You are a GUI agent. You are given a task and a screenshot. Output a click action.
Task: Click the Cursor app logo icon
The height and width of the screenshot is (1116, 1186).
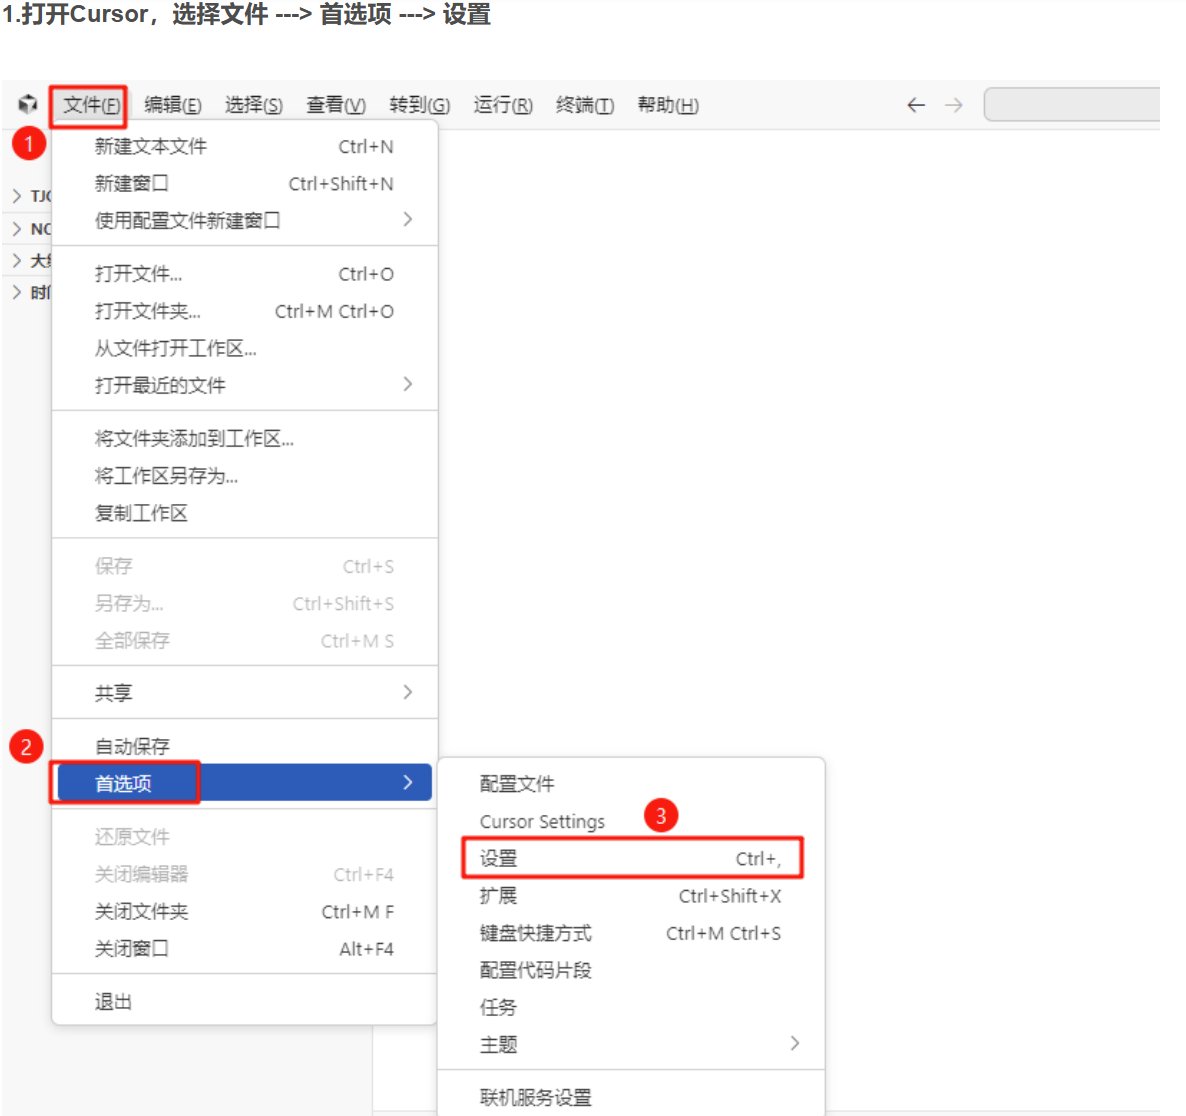point(28,104)
